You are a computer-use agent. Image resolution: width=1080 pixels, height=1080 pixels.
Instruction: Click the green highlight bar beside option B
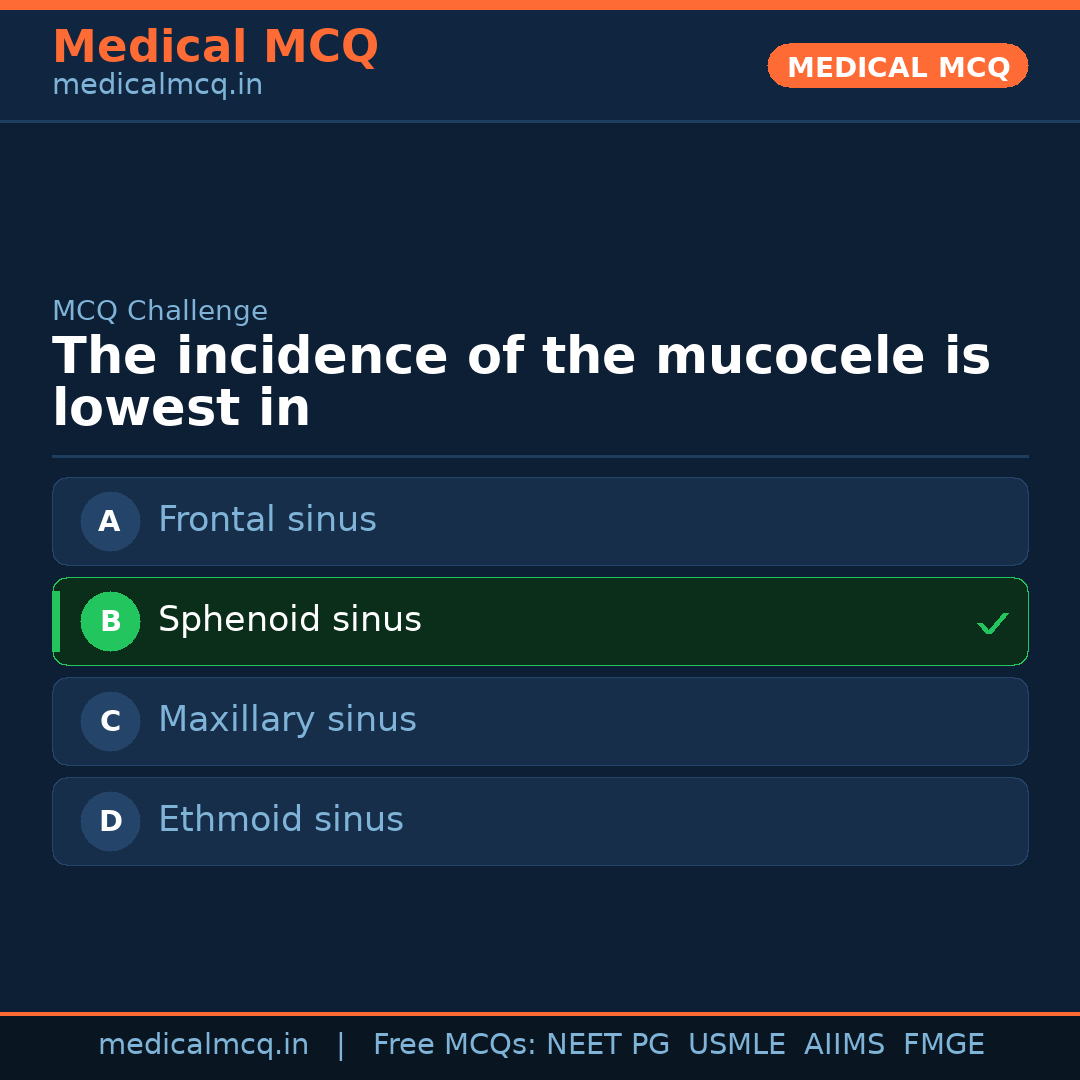[x=55, y=621]
